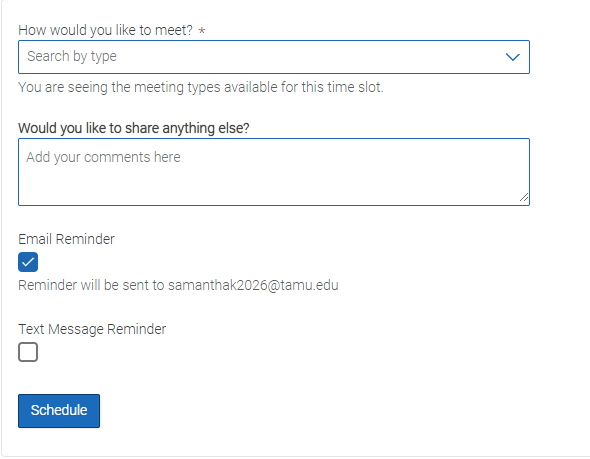The image size is (590, 459).
Task: Click the Schedule button
Action: click(59, 411)
